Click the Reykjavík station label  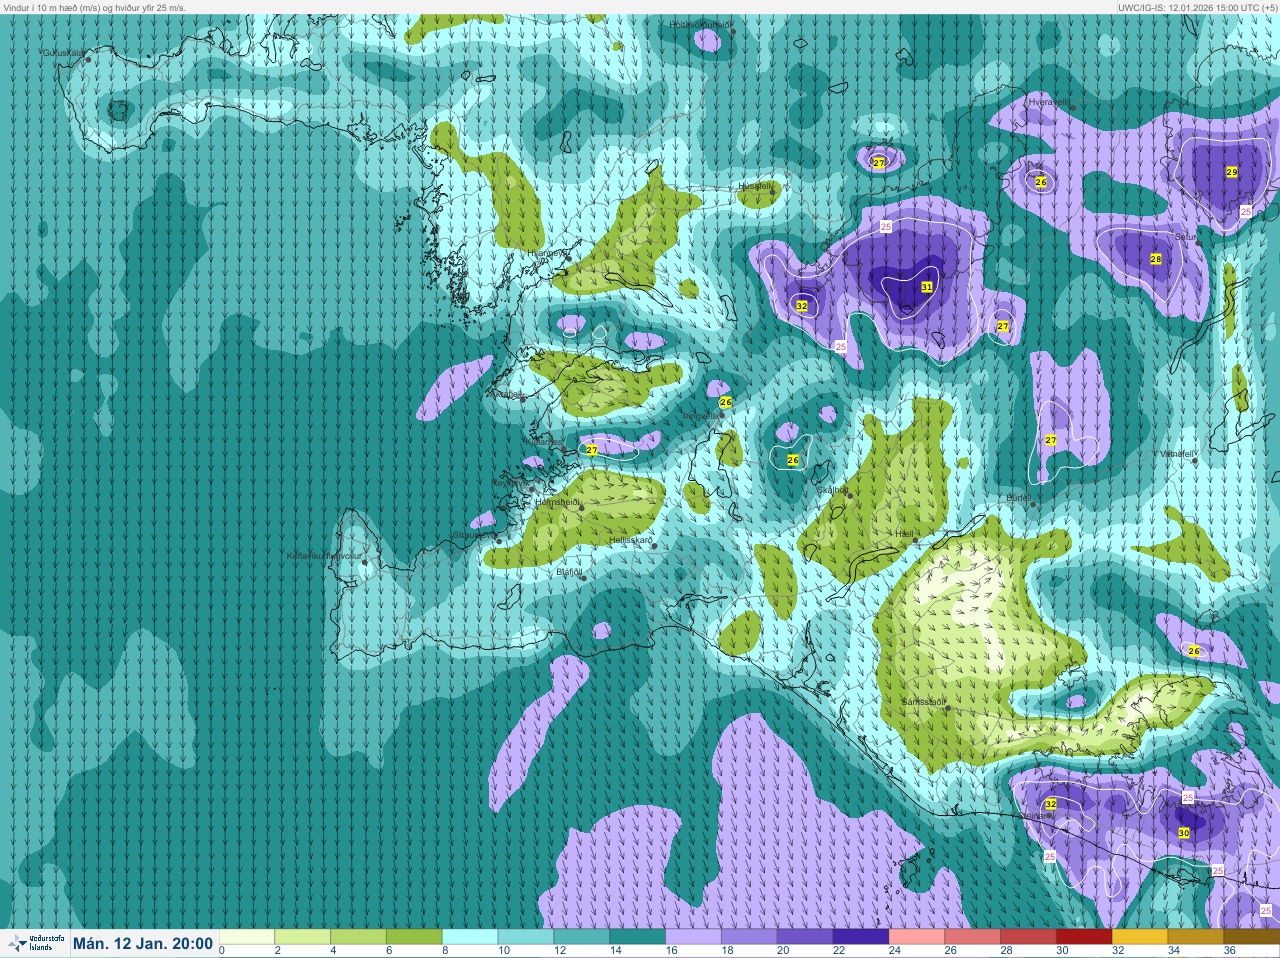(512, 482)
